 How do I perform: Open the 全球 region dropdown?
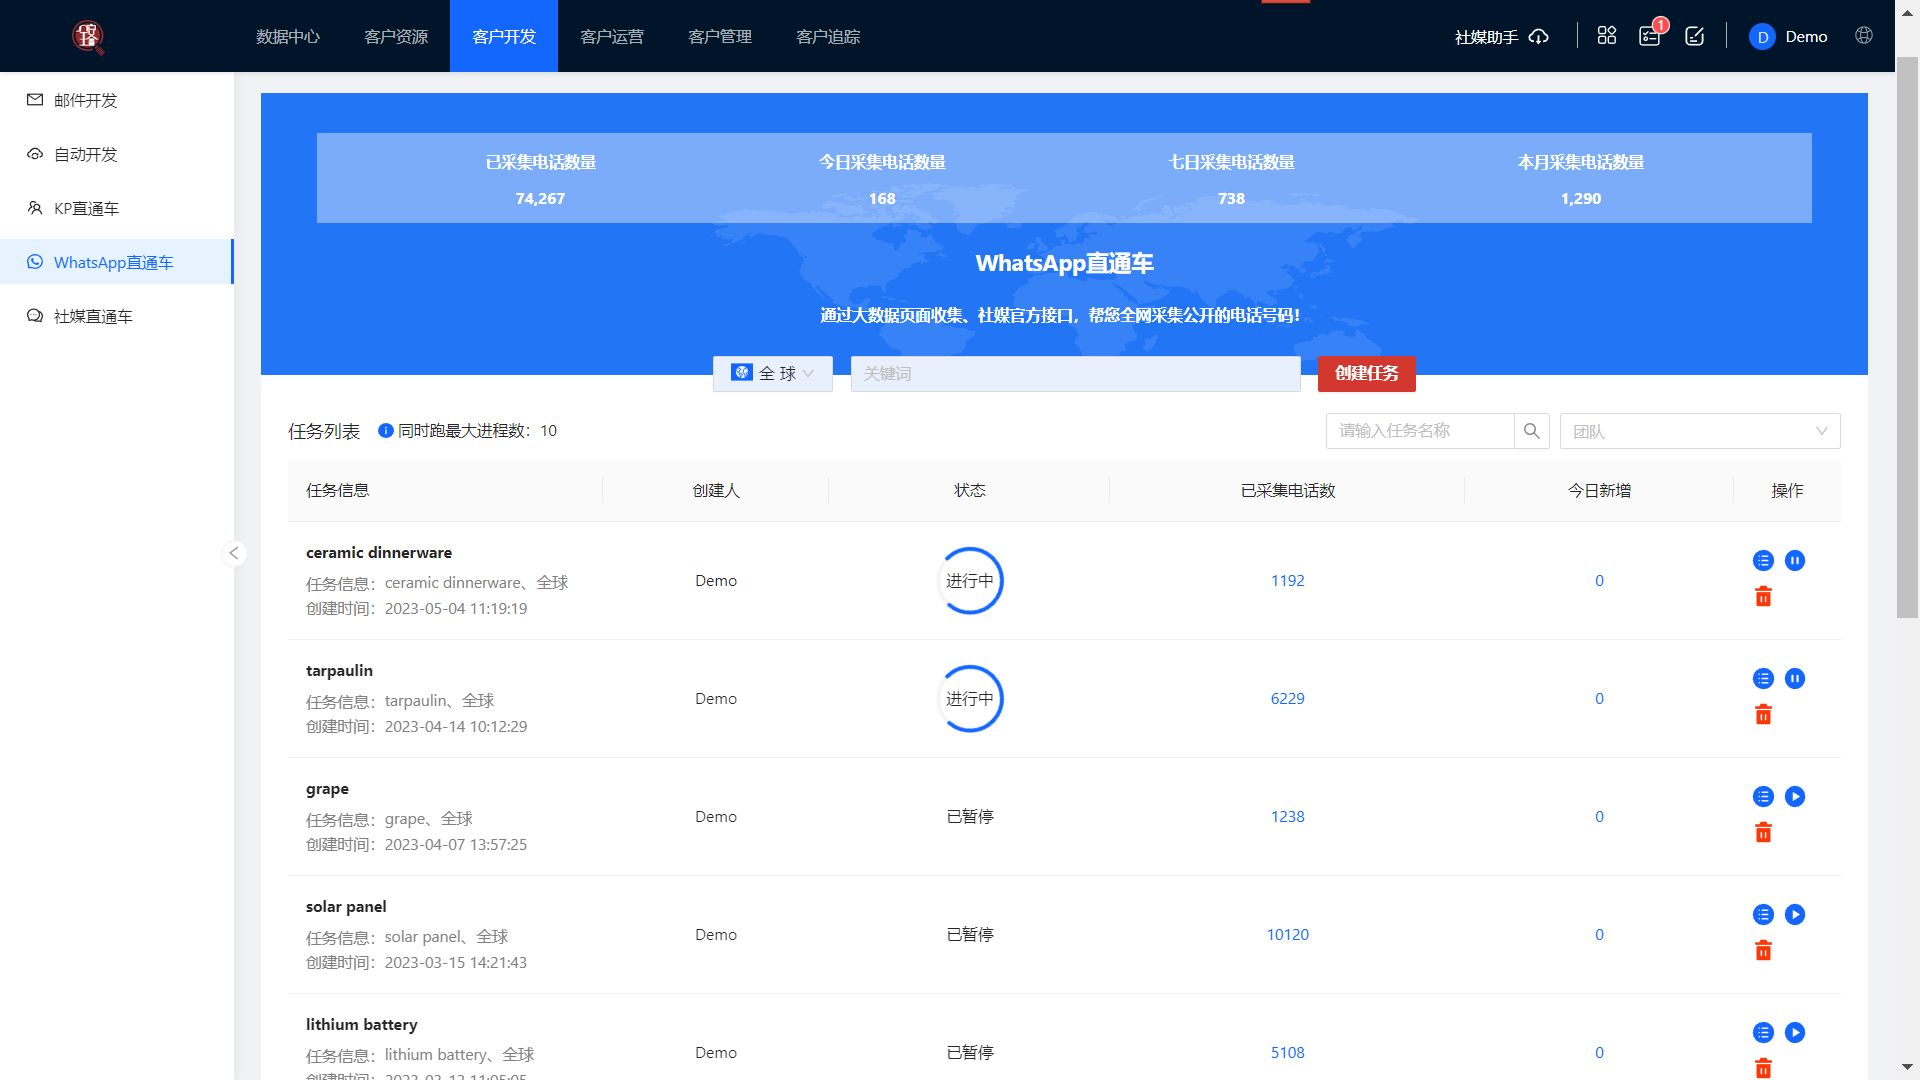point(772,373)
